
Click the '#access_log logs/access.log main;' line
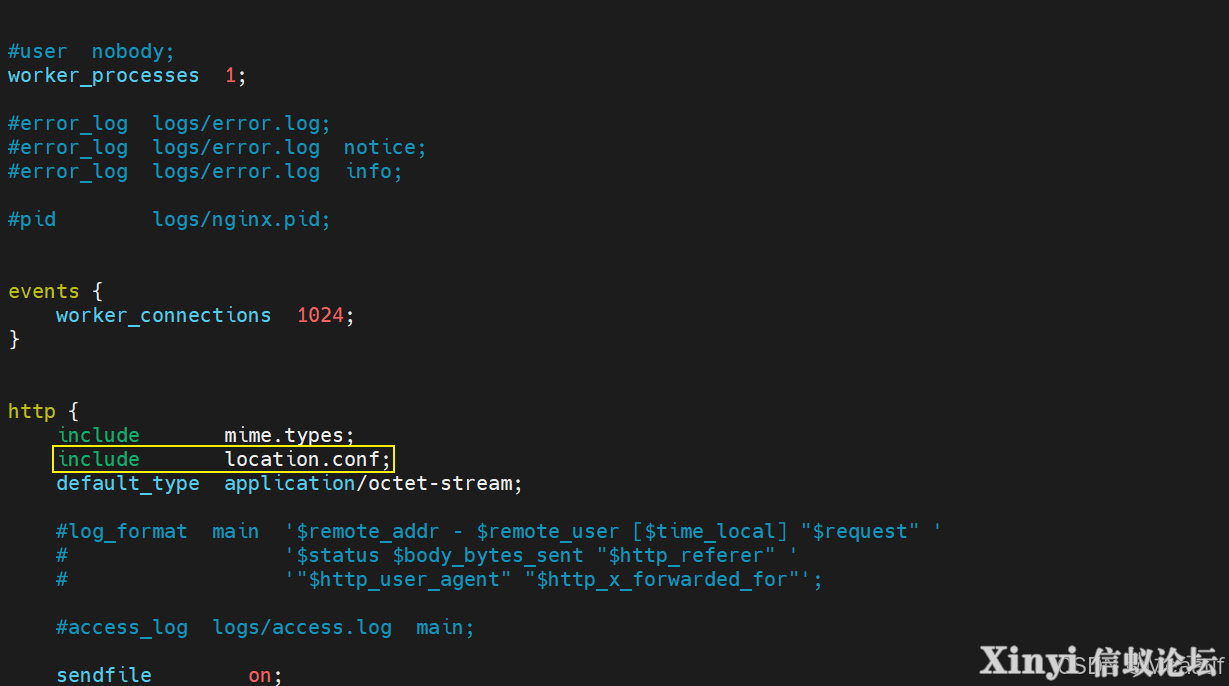click(x=265, y=627)
